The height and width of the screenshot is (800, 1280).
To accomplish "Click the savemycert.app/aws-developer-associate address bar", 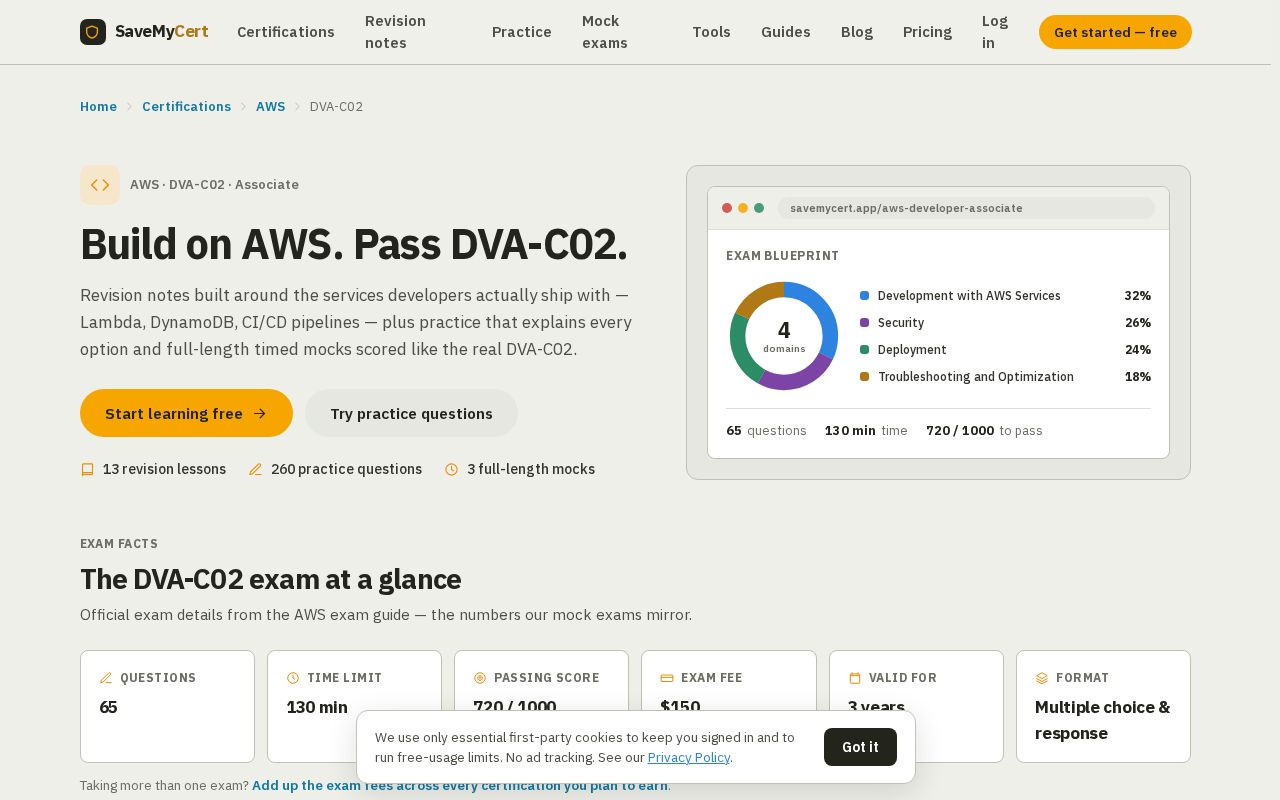I will (x=966, y=208).
